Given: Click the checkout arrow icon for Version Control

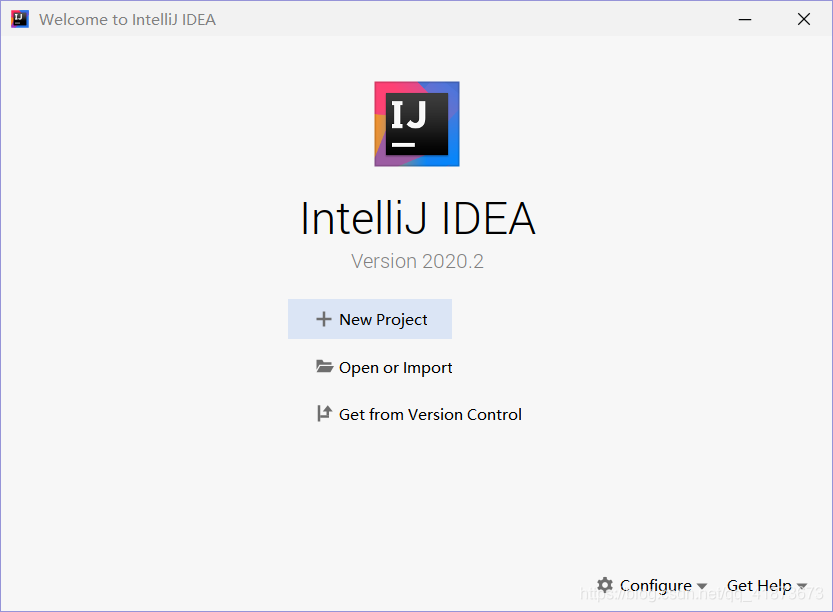Looking at the screenshot, I should 324,413.
